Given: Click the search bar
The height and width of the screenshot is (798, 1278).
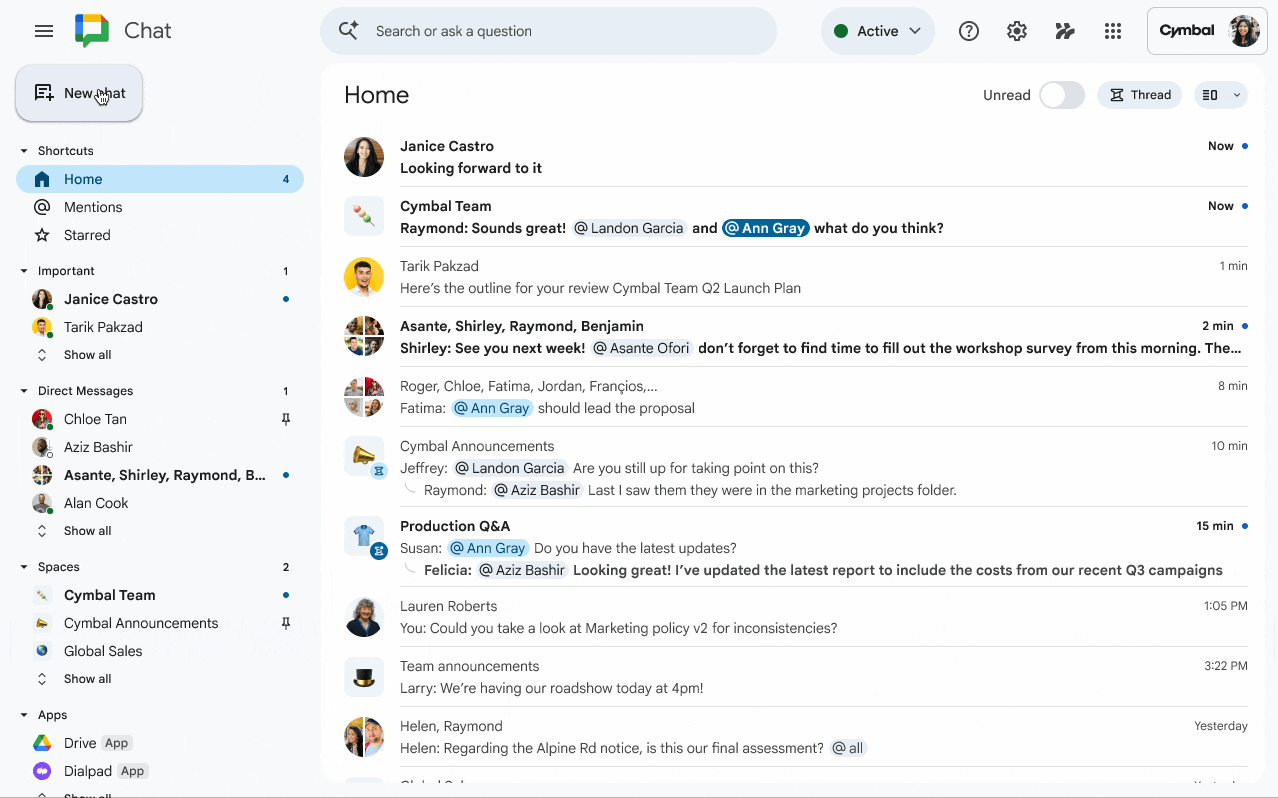Looking at the screenshot, I should click(548, 31).
